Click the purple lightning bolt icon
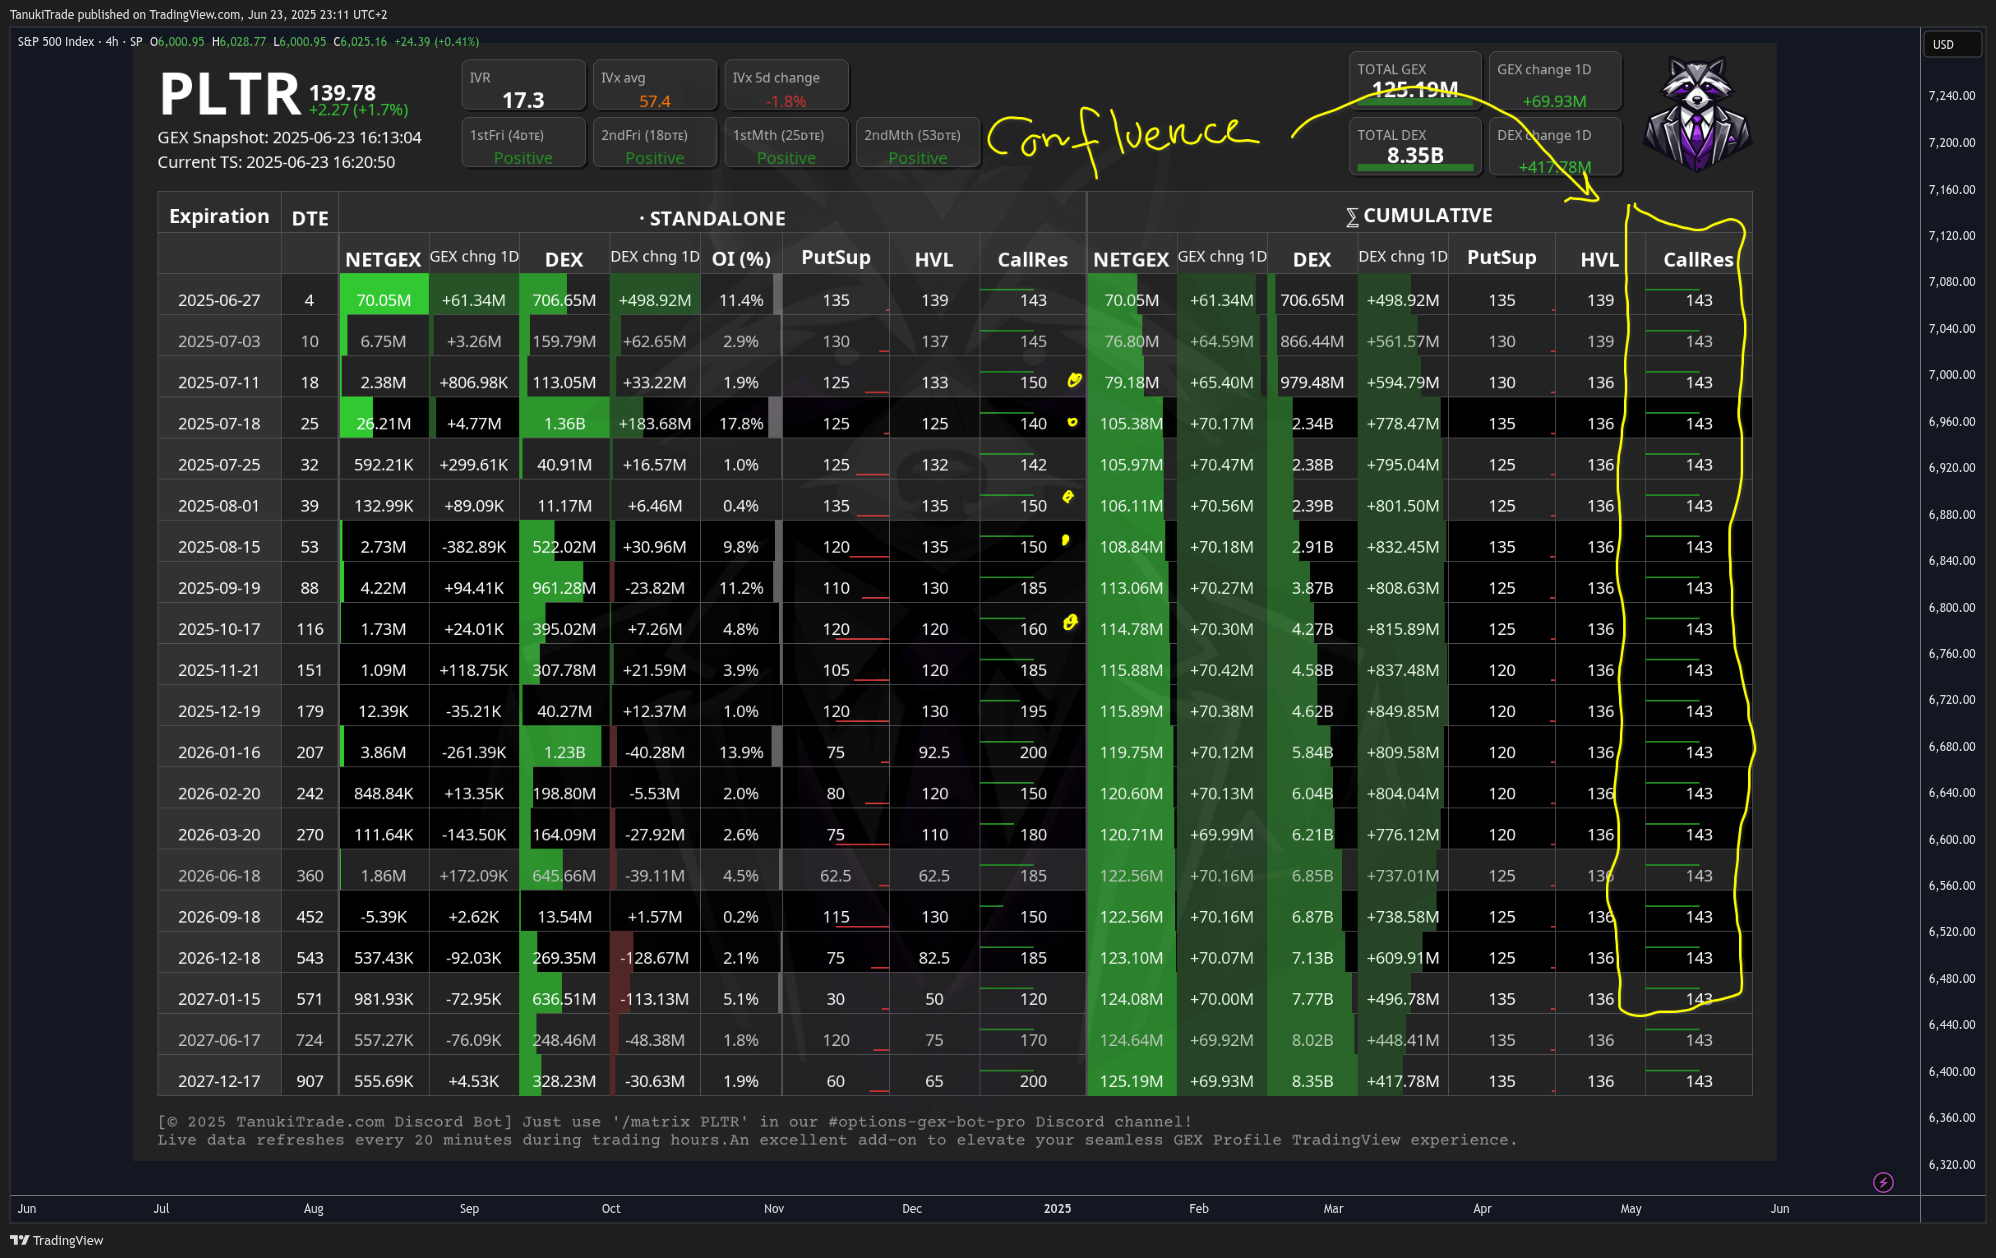 (1883, 1182)
